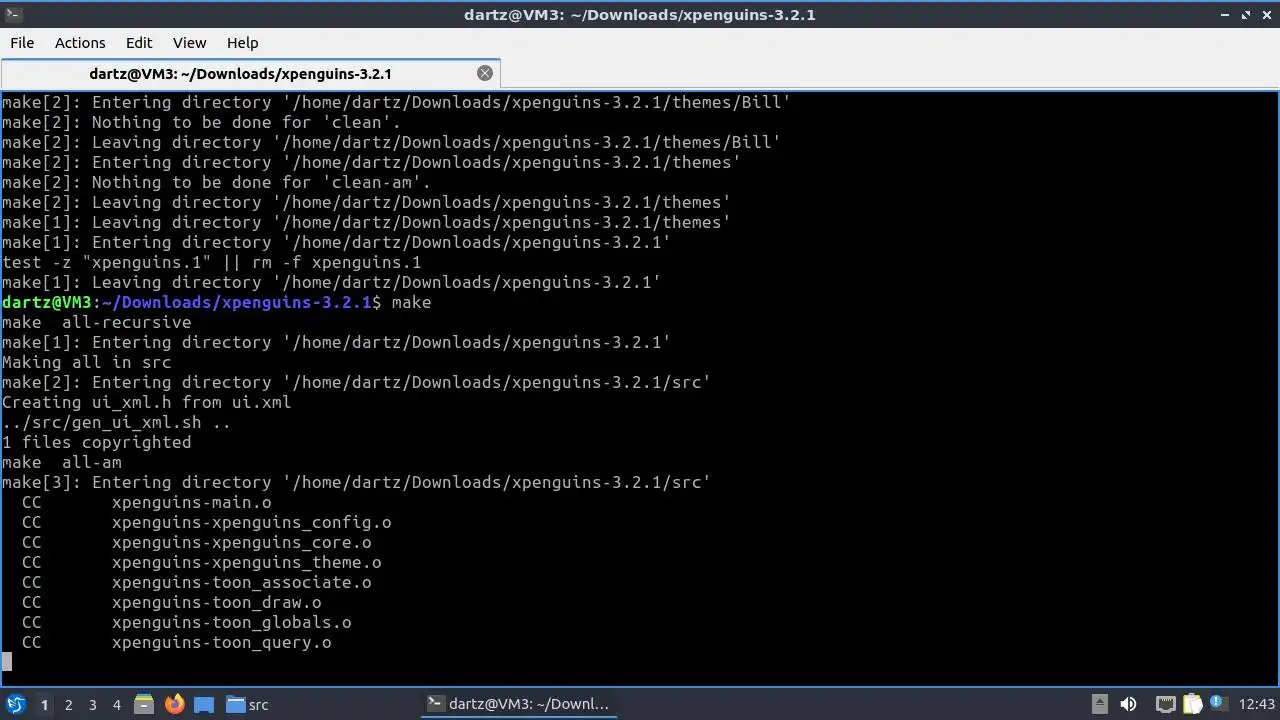1280x720 pixels.
Task: Launch the file manager from the panel
Action: [143, 704]
